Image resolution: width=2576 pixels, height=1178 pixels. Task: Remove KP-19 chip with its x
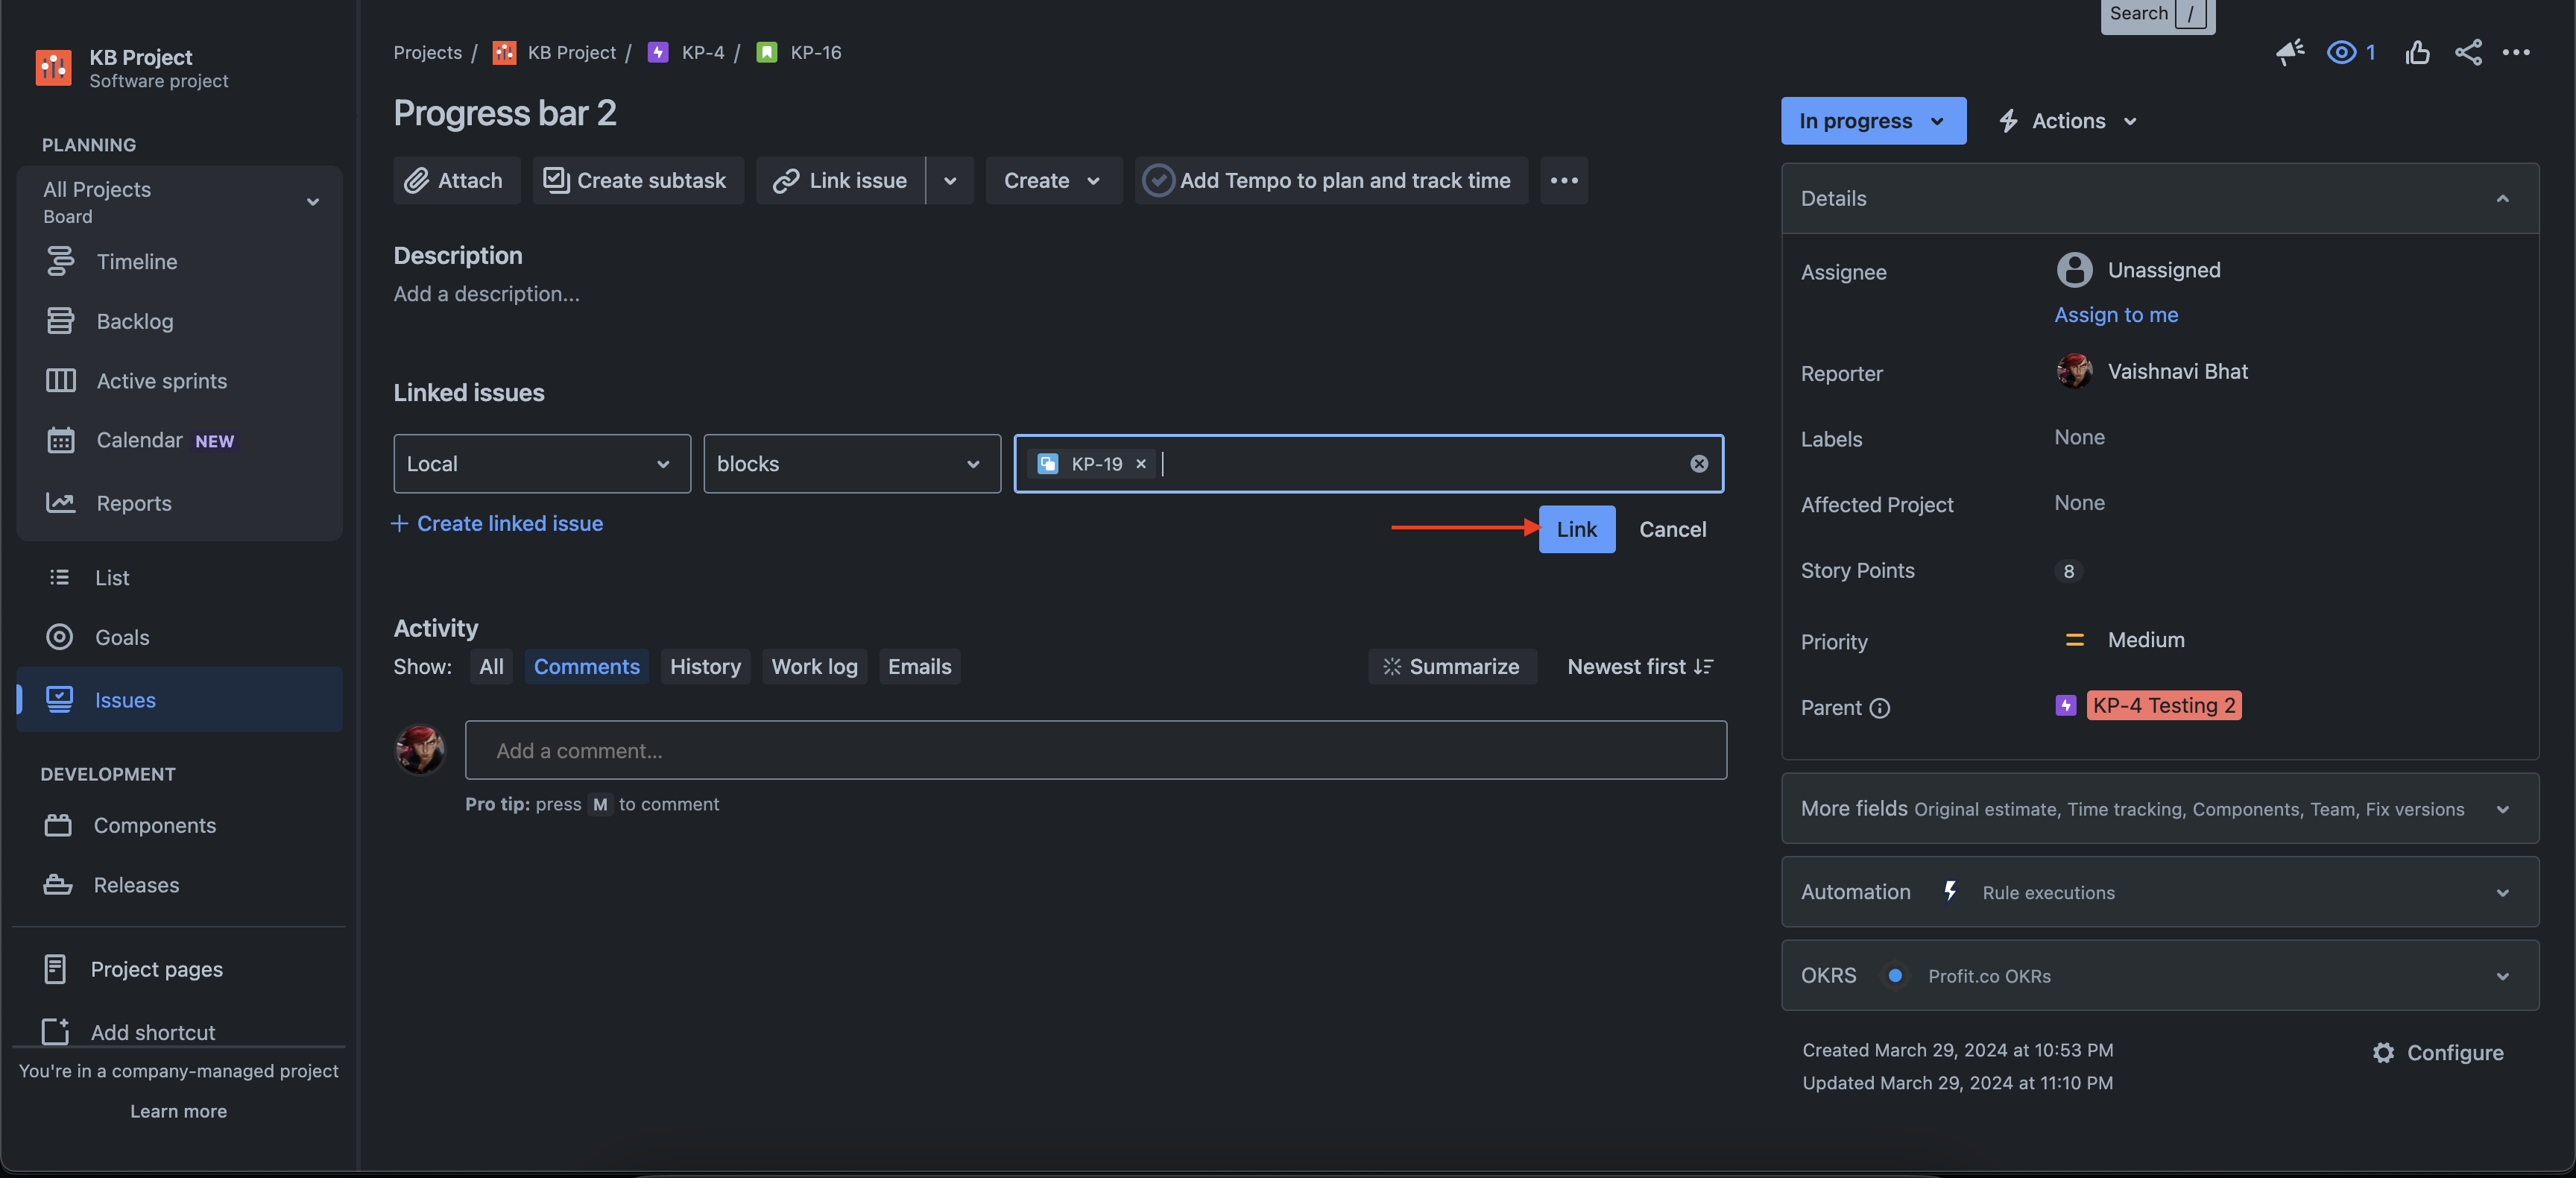[1140, 464]
